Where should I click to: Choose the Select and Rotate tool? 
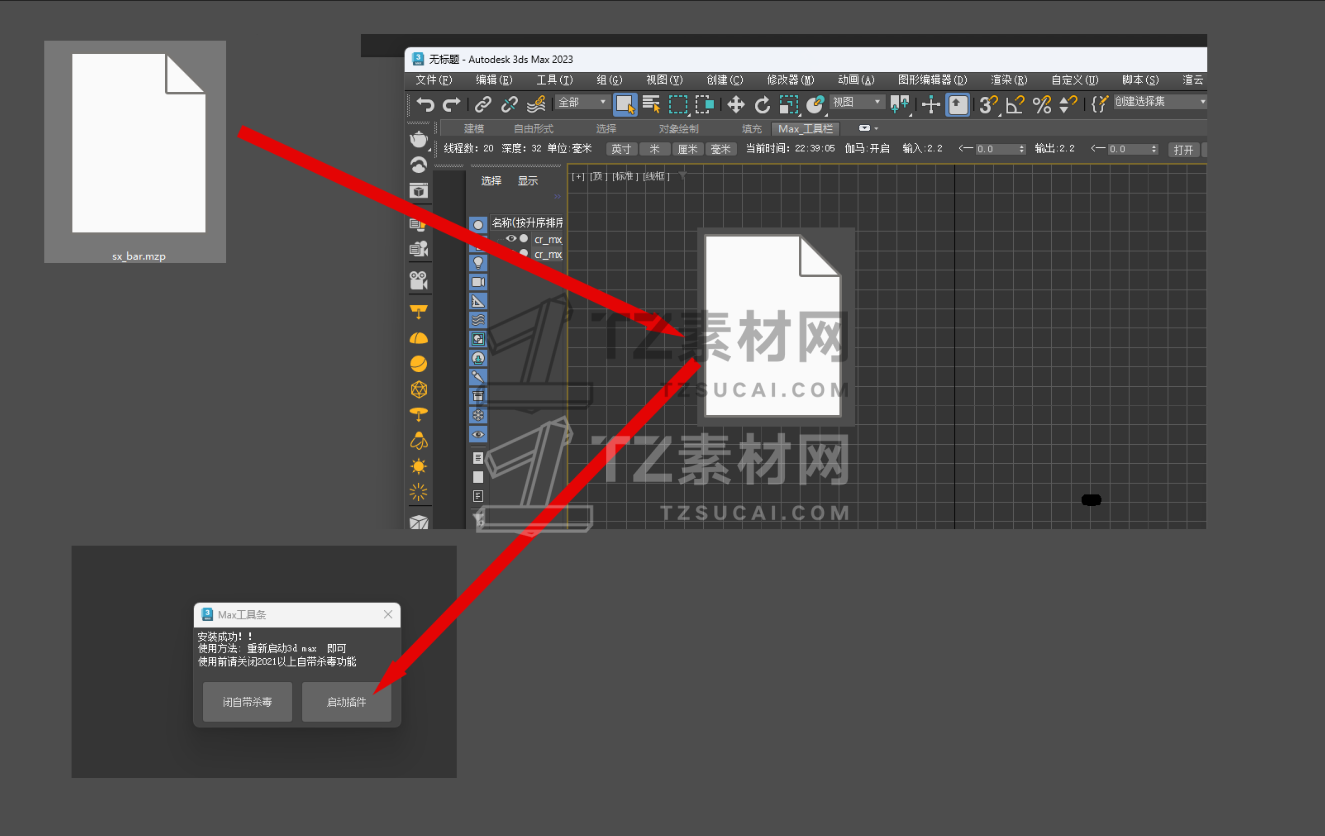tap(762, 104)
